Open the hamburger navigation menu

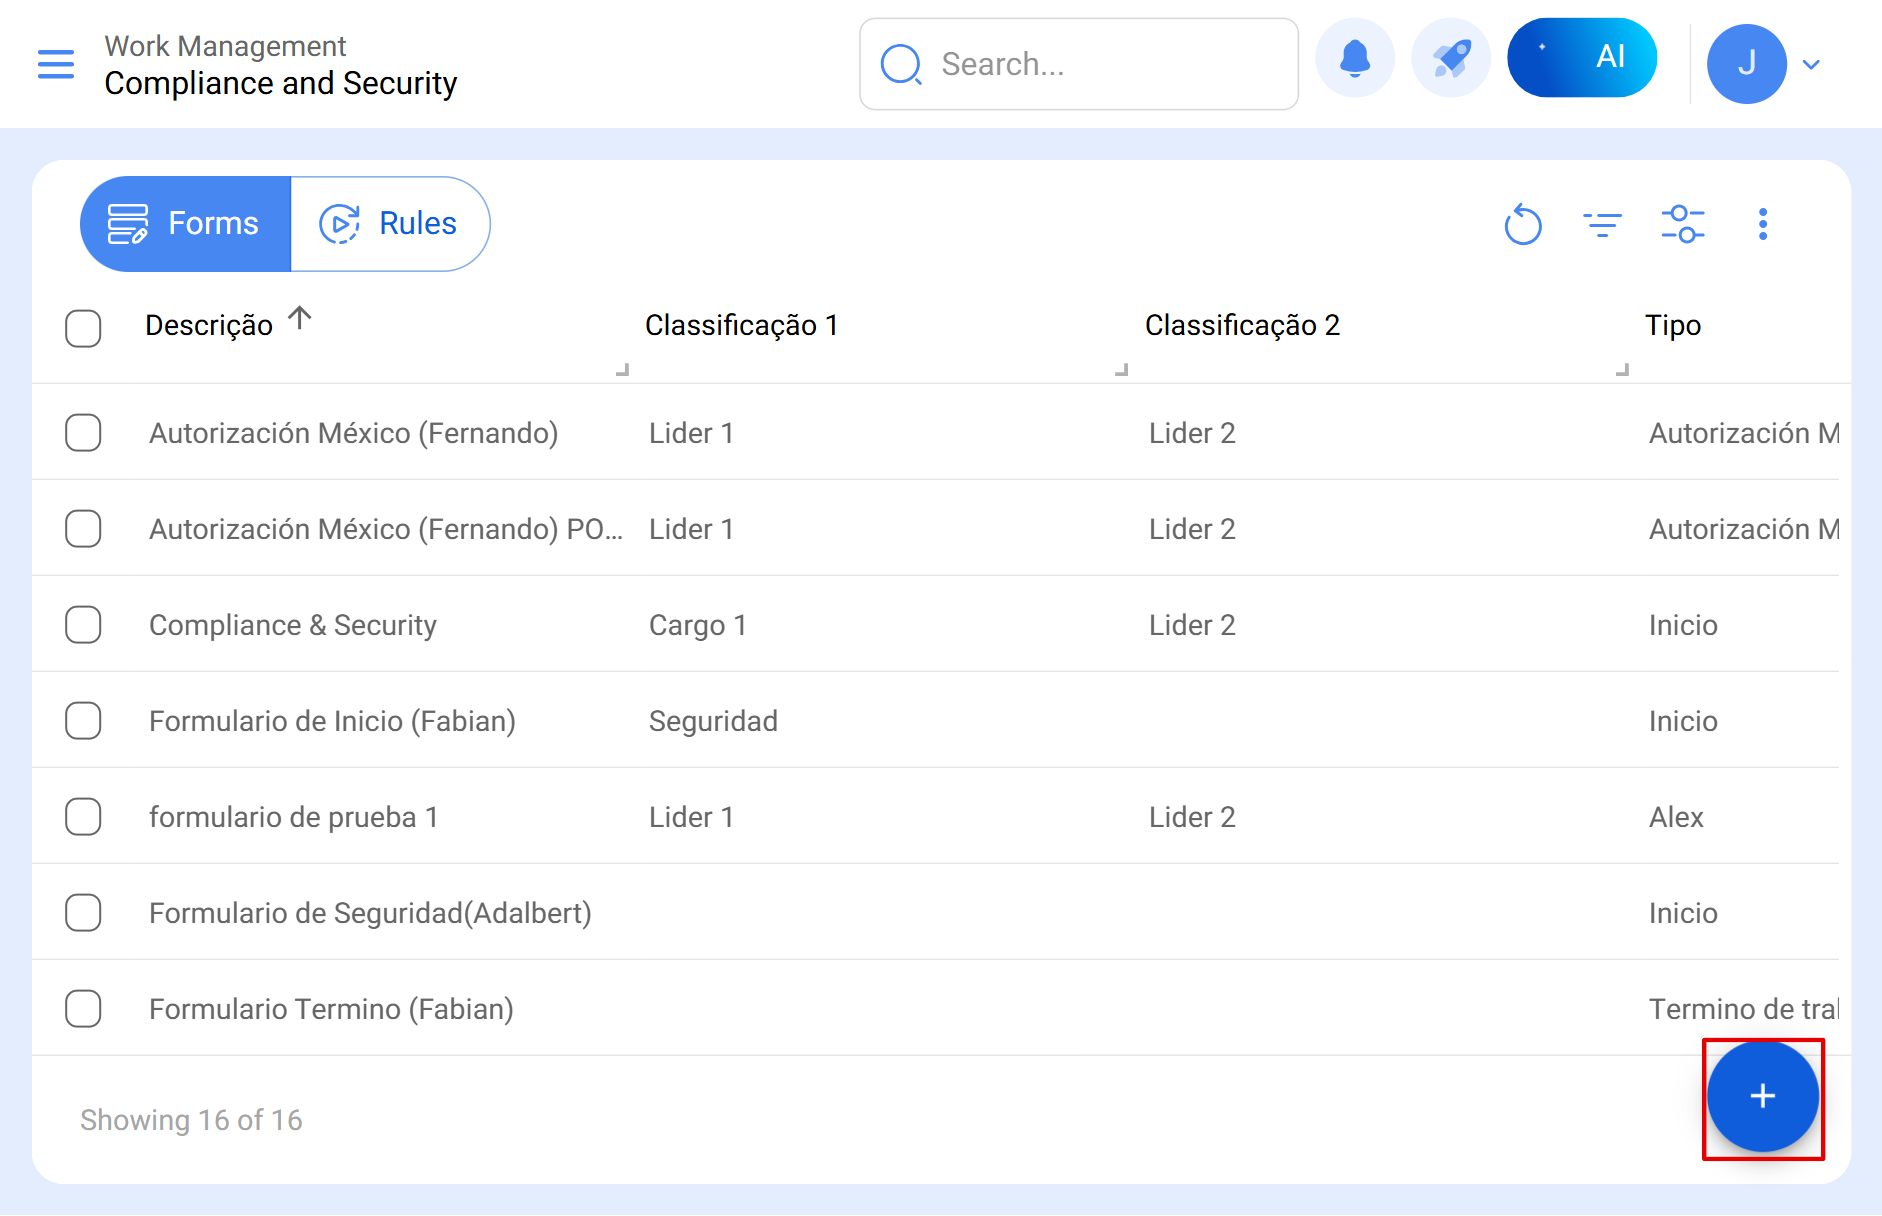(56, 64)
